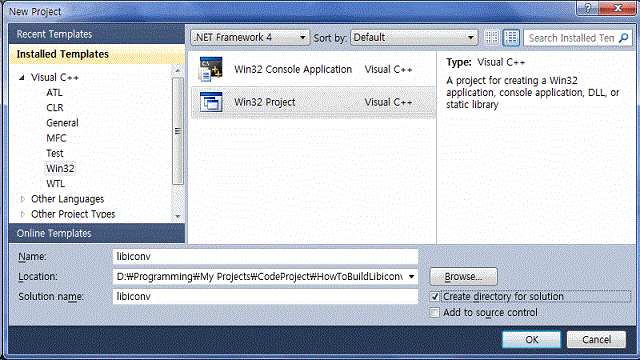Screen dimensions: 640x360
Task: Click the Visual C++ tree label
Action: tap(55, 77)
